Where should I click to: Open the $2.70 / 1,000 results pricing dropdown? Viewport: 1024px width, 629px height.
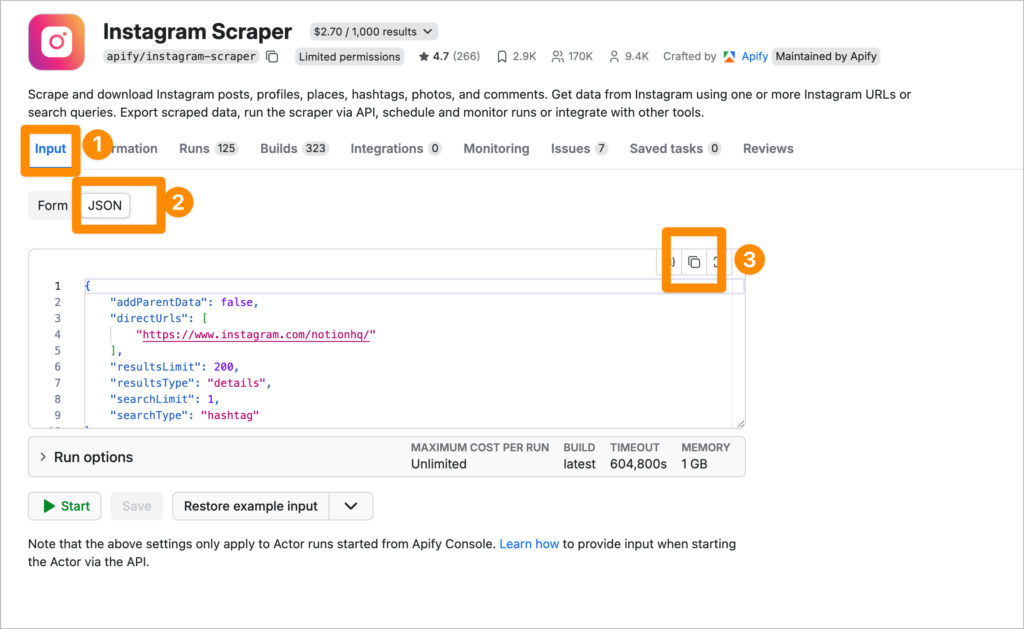pyautogui.click(x=373, y=32)
